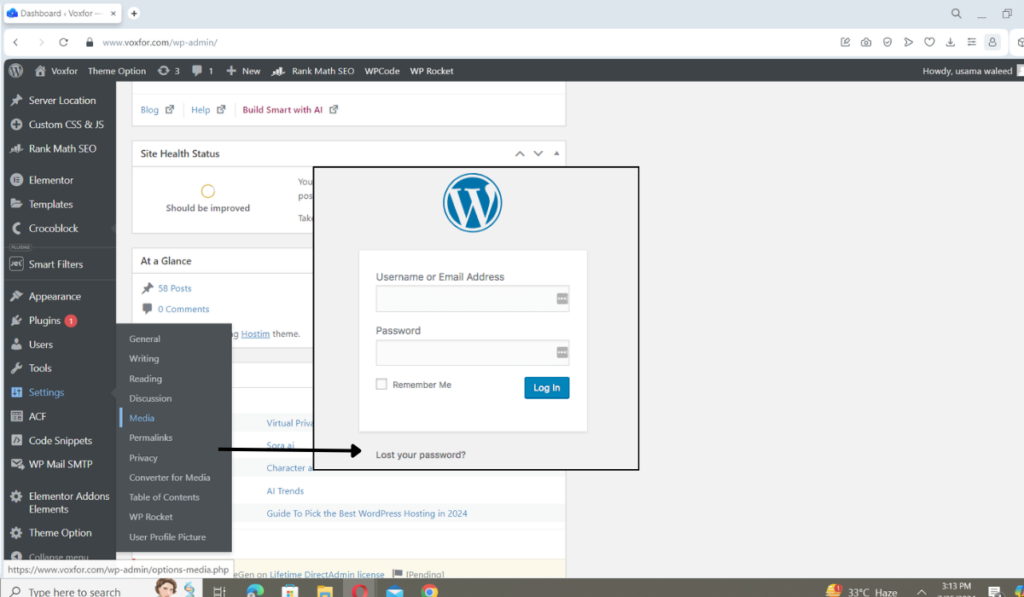
Task: Move Site Health Status widget up
Action: pos(519,154)
